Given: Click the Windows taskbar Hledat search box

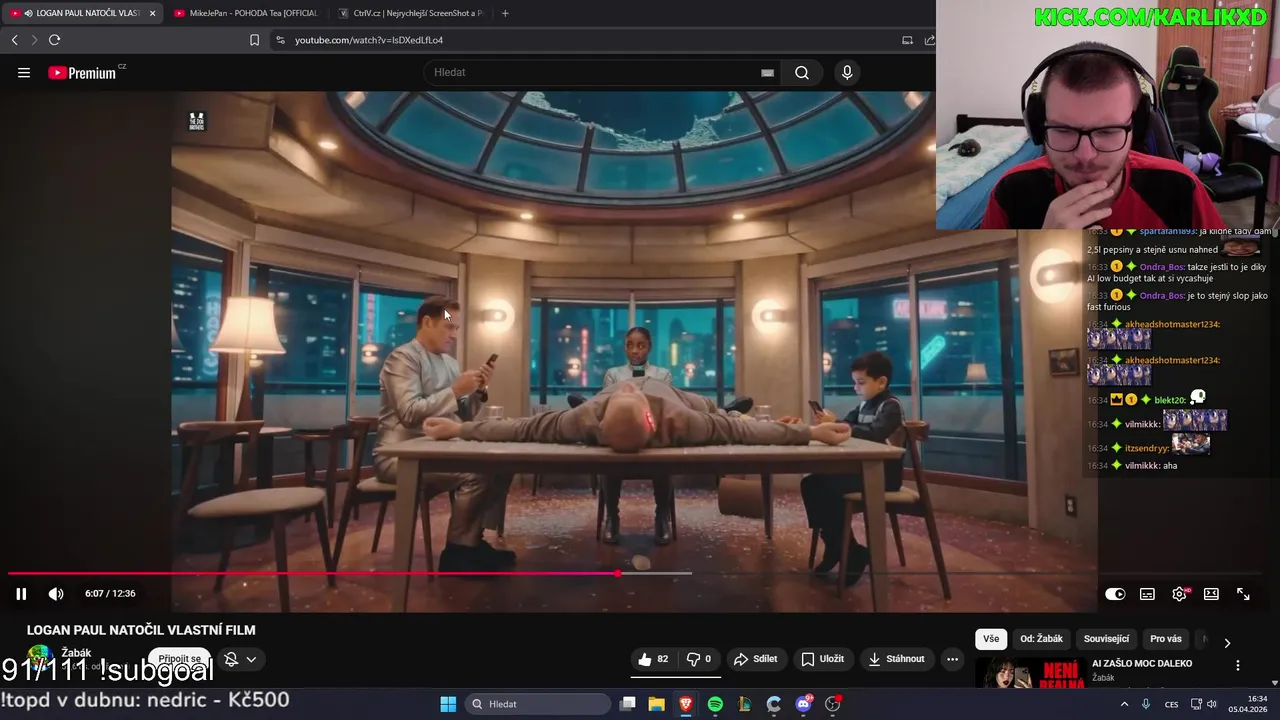Looking at the screenshot, I should point(538,704).
